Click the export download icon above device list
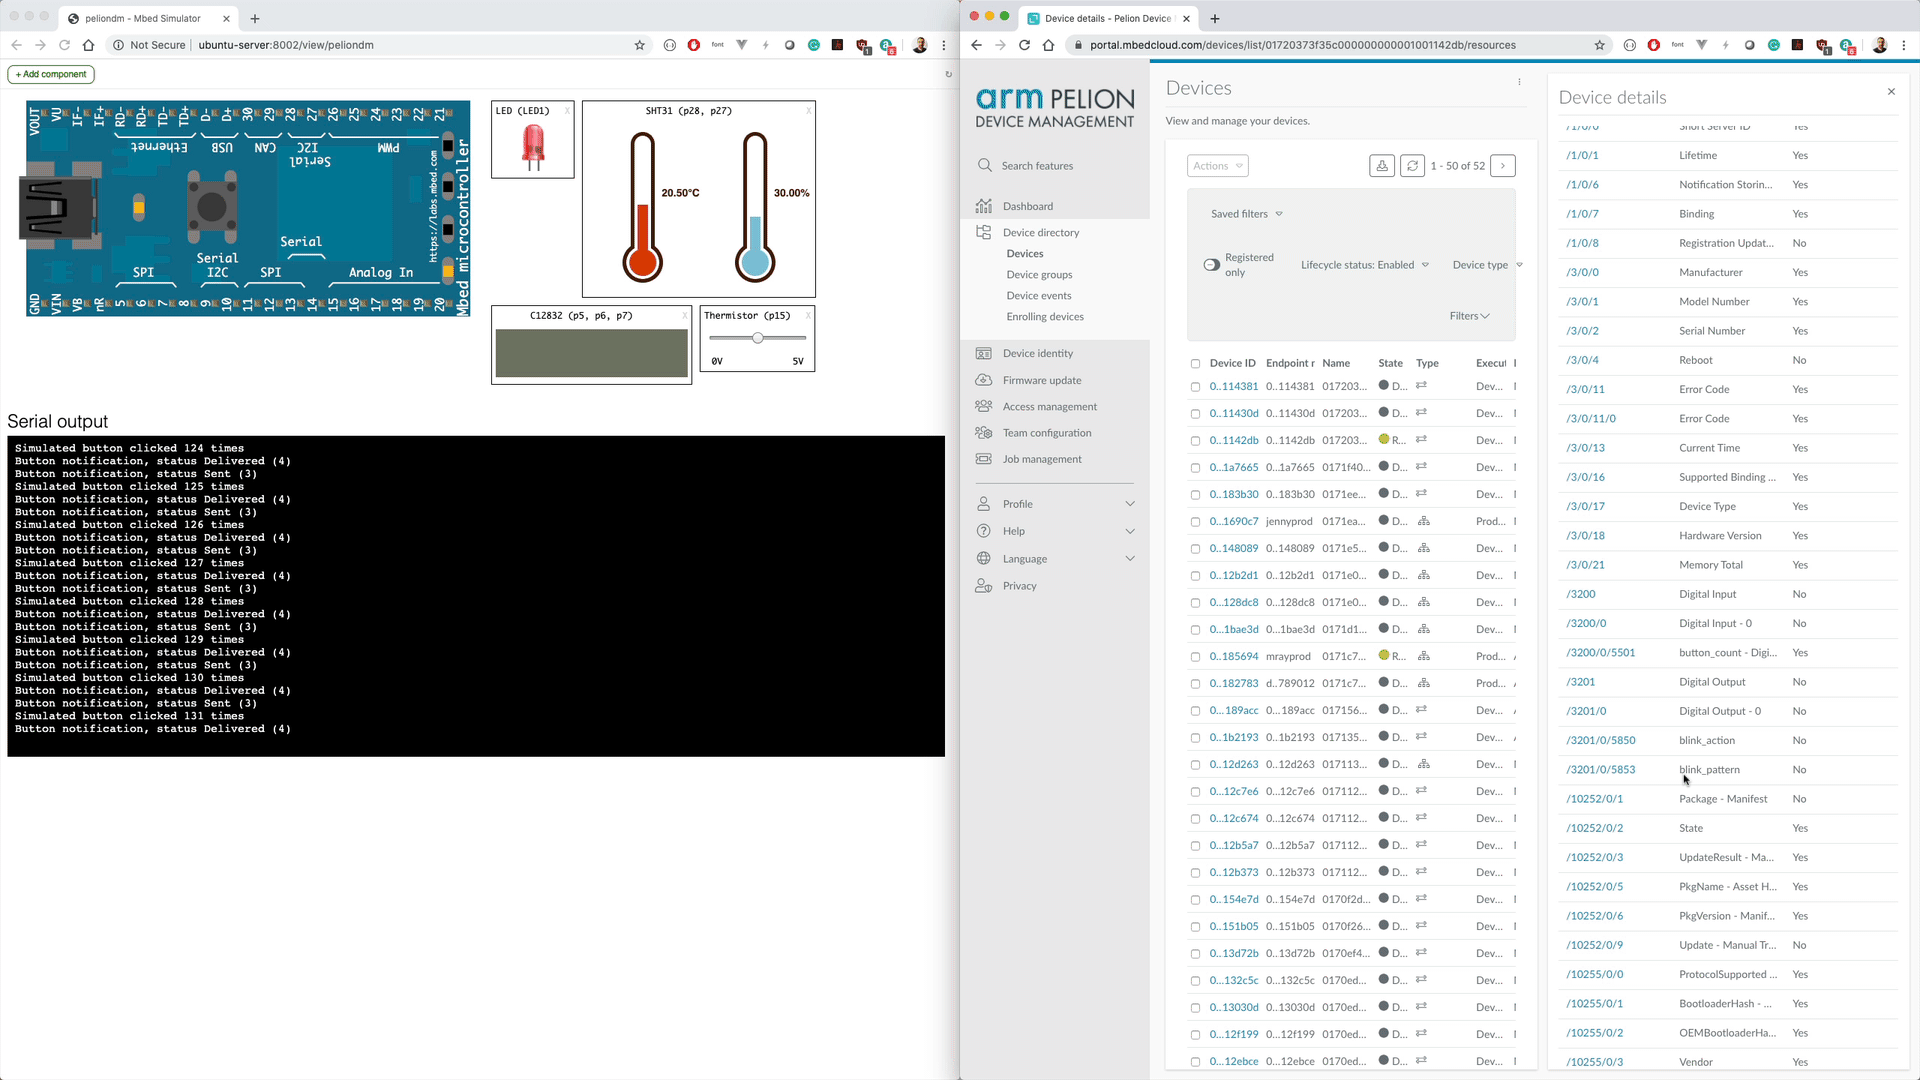This screenshot has width=1920, height=1080. [1382, 166]
